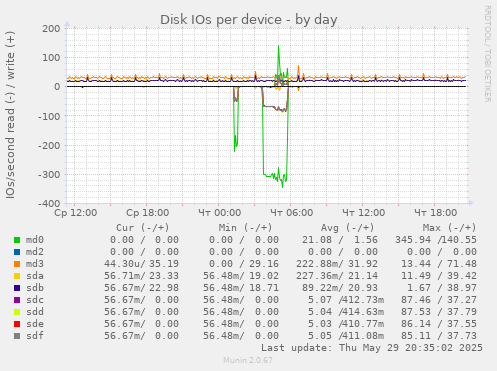Click the sdf gray legend swatch

(17, 336)
